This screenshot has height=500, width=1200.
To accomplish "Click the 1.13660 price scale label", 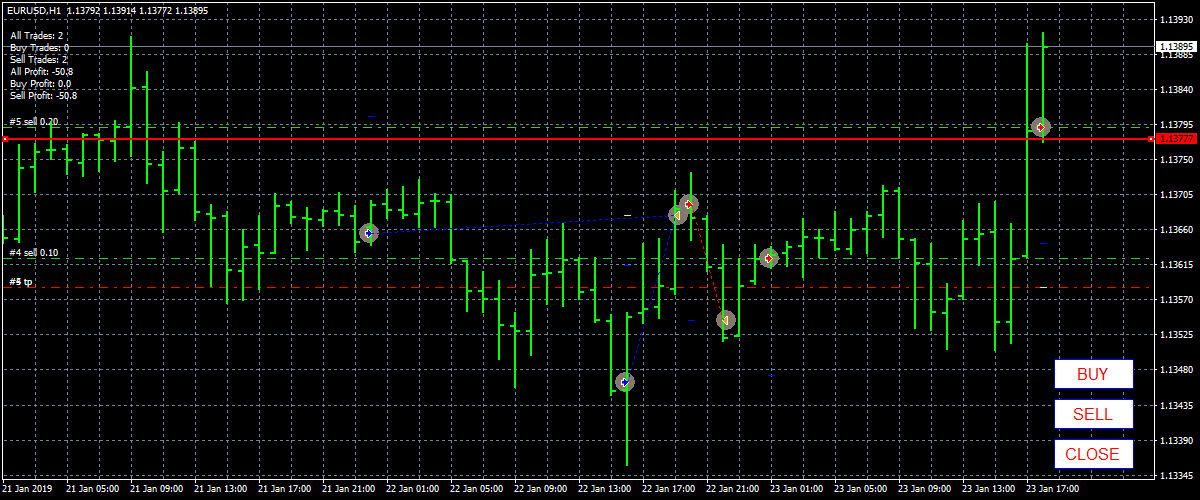I will coord(1175,229).
